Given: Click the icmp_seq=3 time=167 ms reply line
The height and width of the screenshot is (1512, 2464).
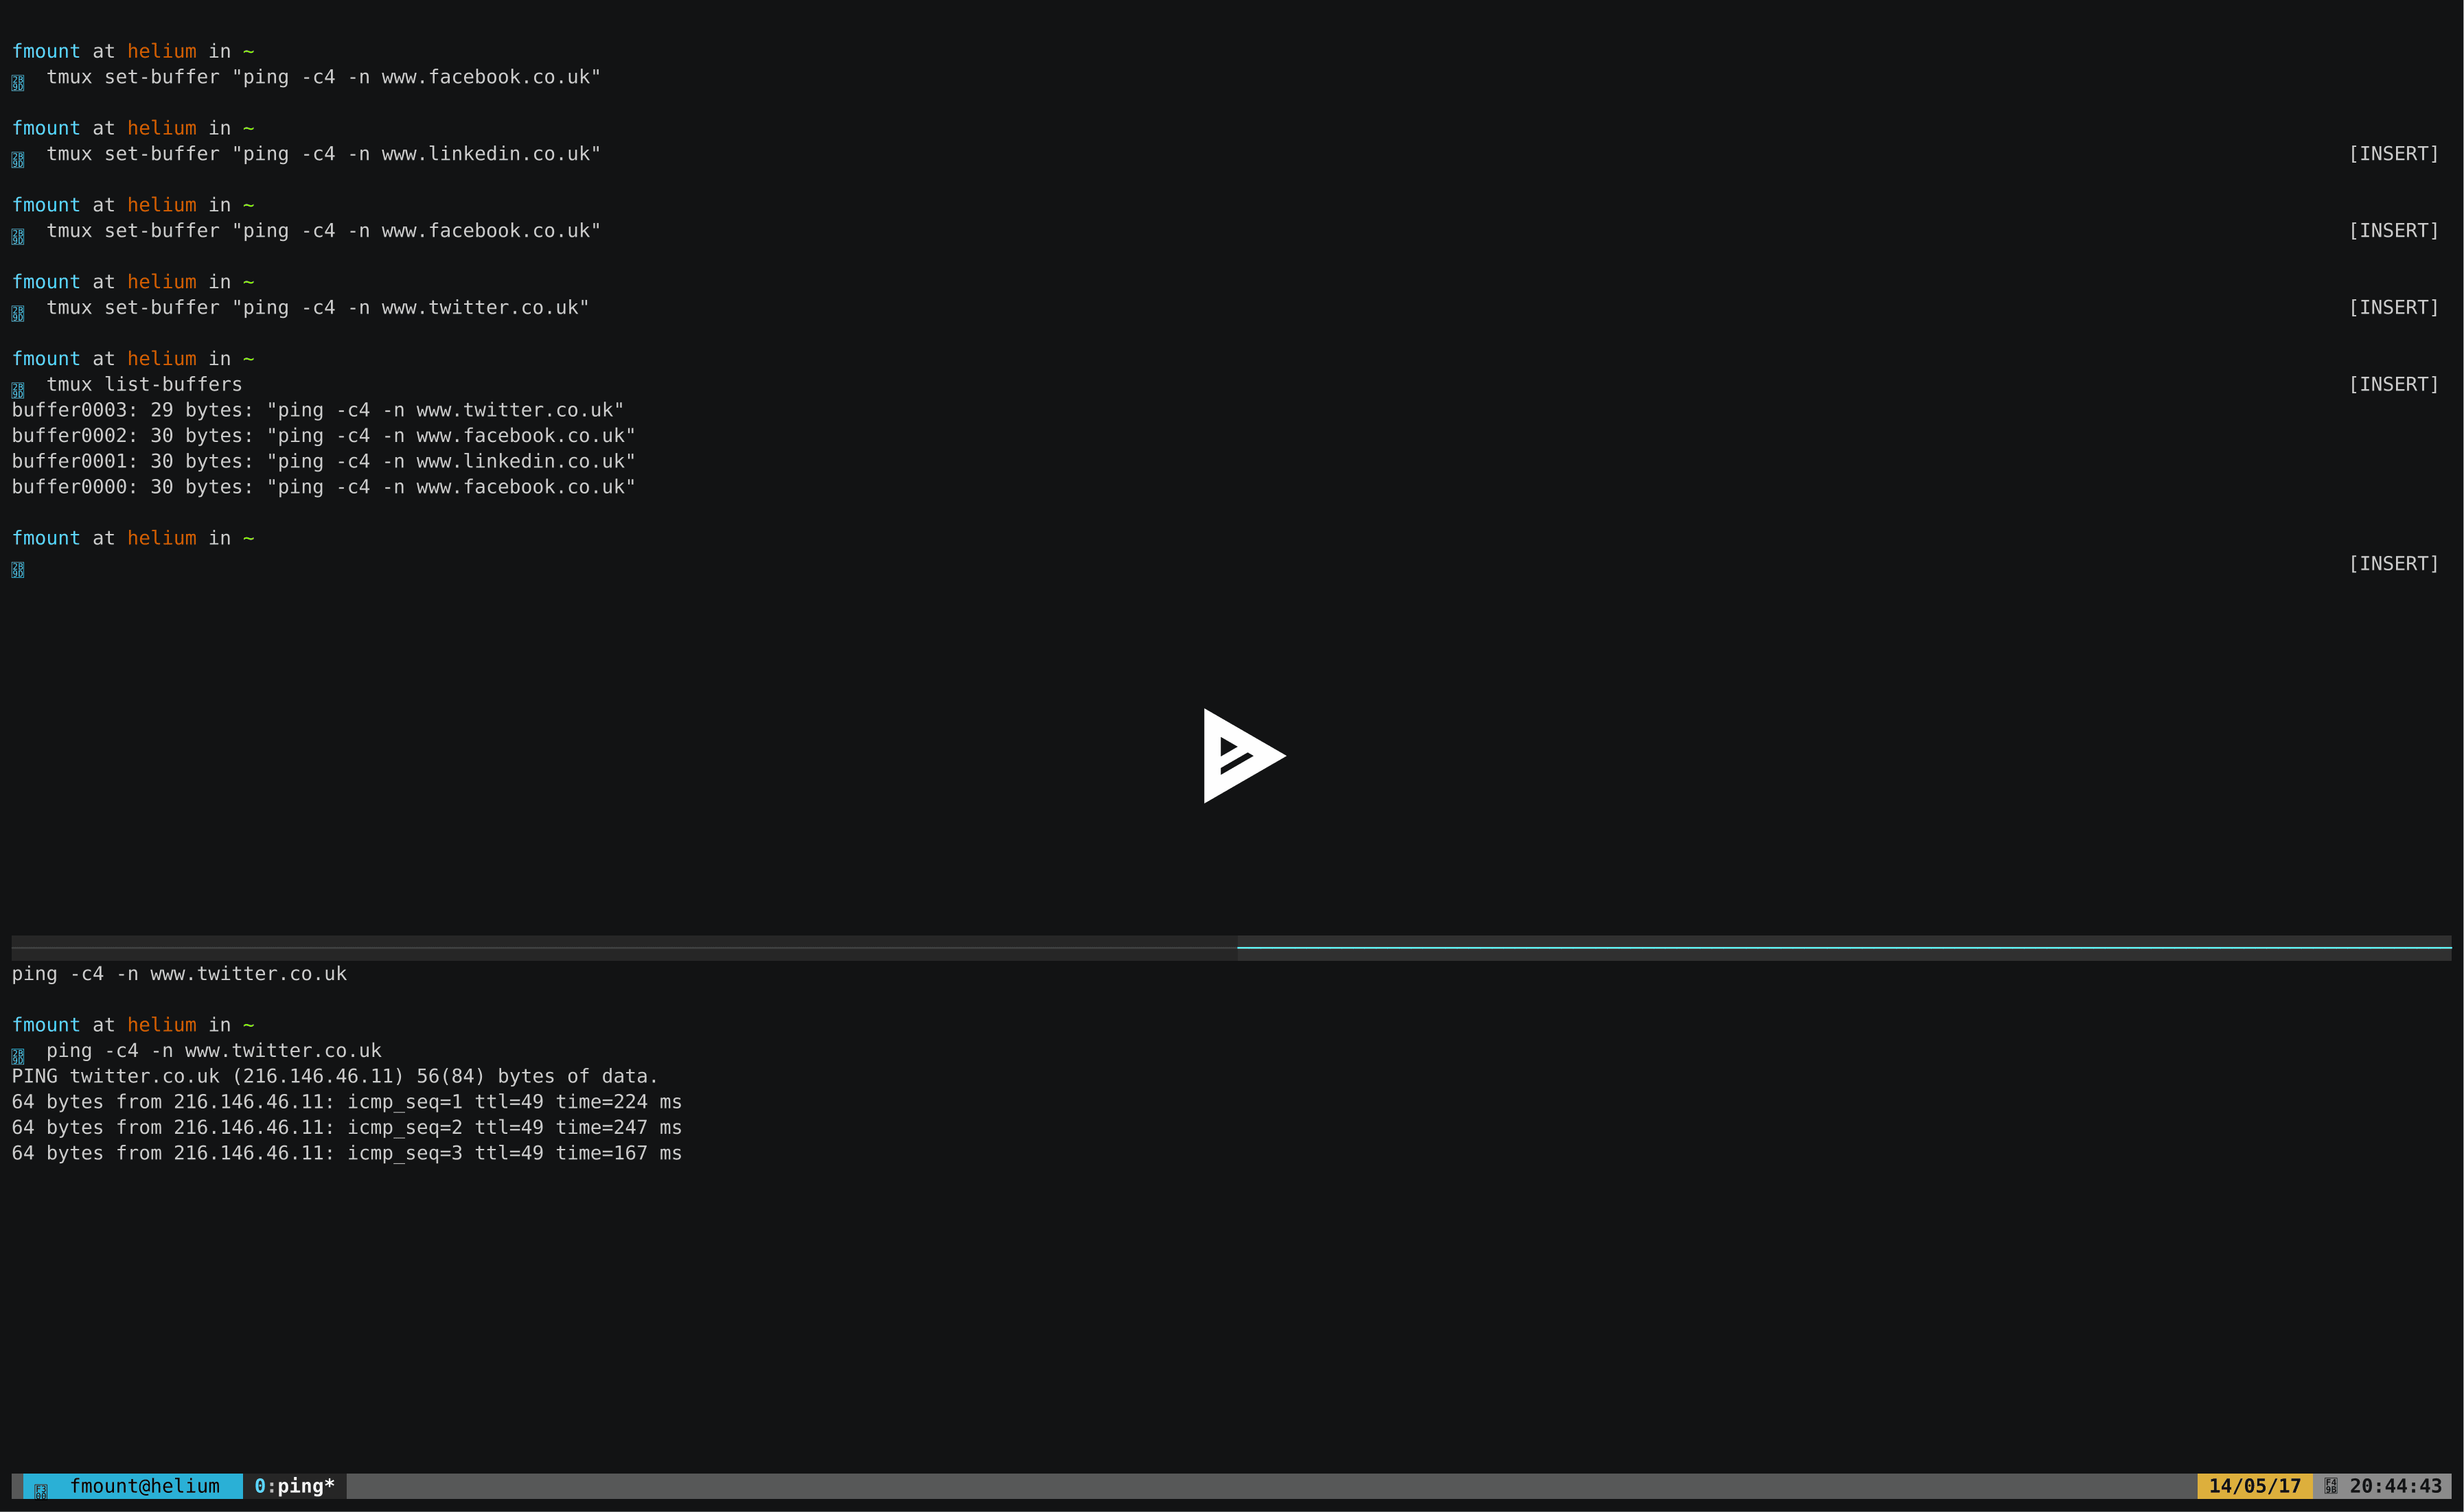Looking at the screenshot, I should [347, 1153].
